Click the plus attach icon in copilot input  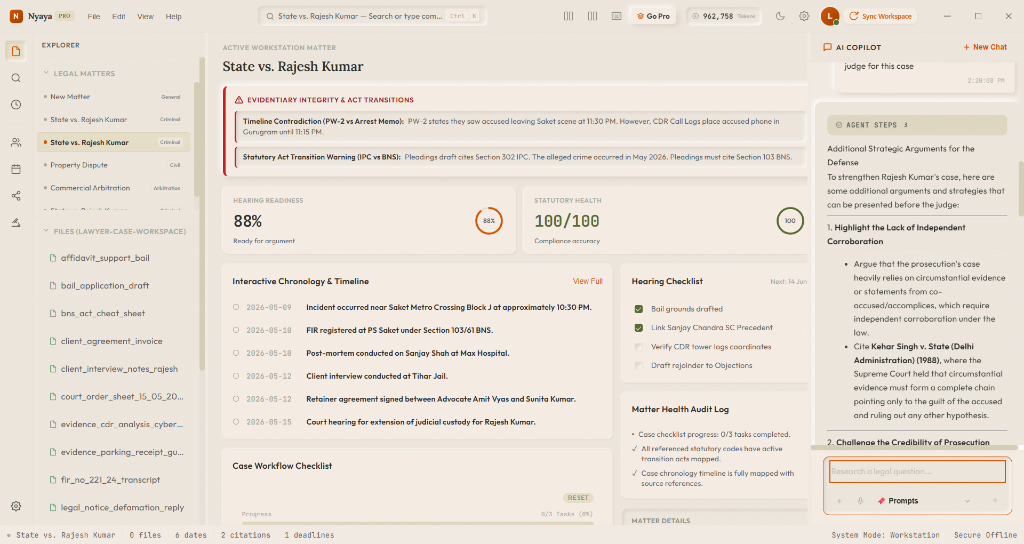839,501
